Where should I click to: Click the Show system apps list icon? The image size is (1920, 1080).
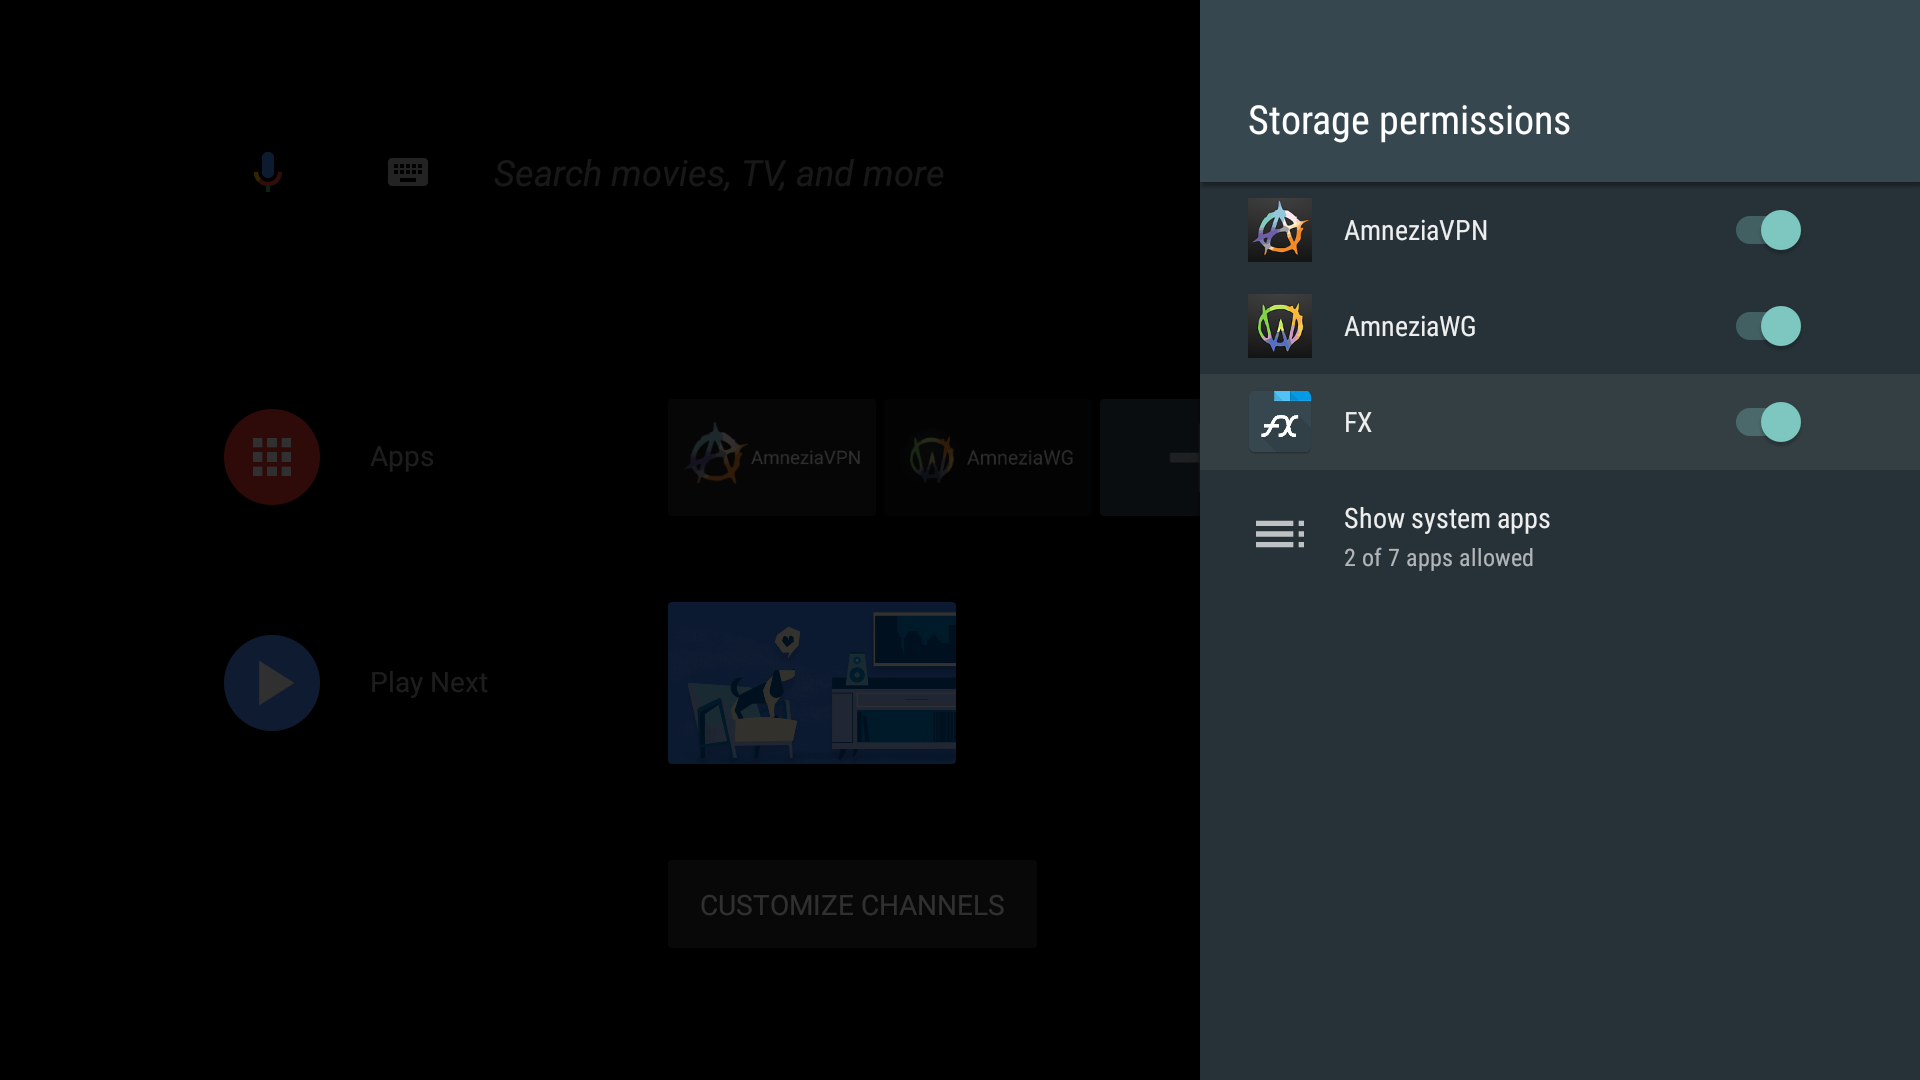(1280, 534)
